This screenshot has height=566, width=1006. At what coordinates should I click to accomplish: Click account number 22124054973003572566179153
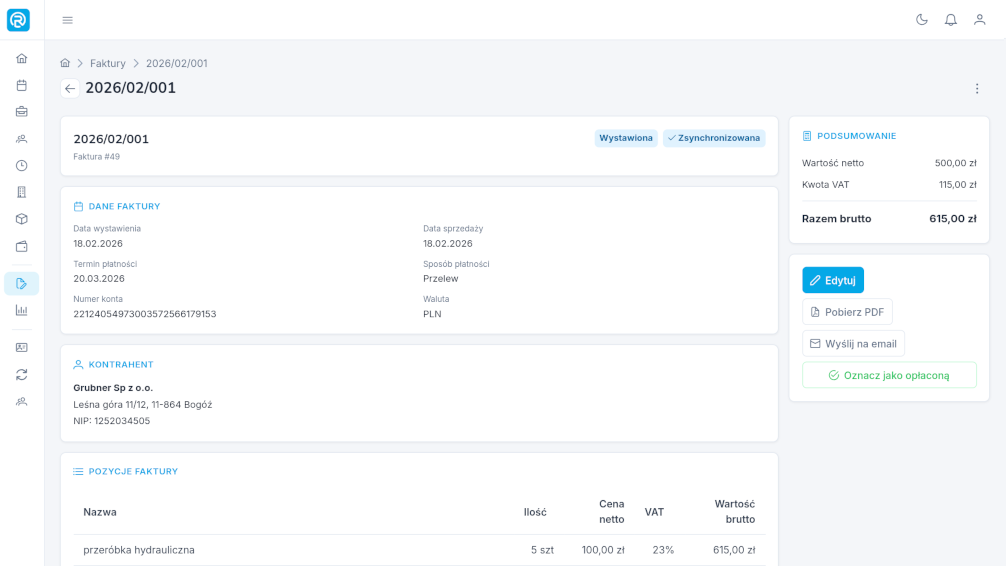pyautogui.click(x=145, y=314)
